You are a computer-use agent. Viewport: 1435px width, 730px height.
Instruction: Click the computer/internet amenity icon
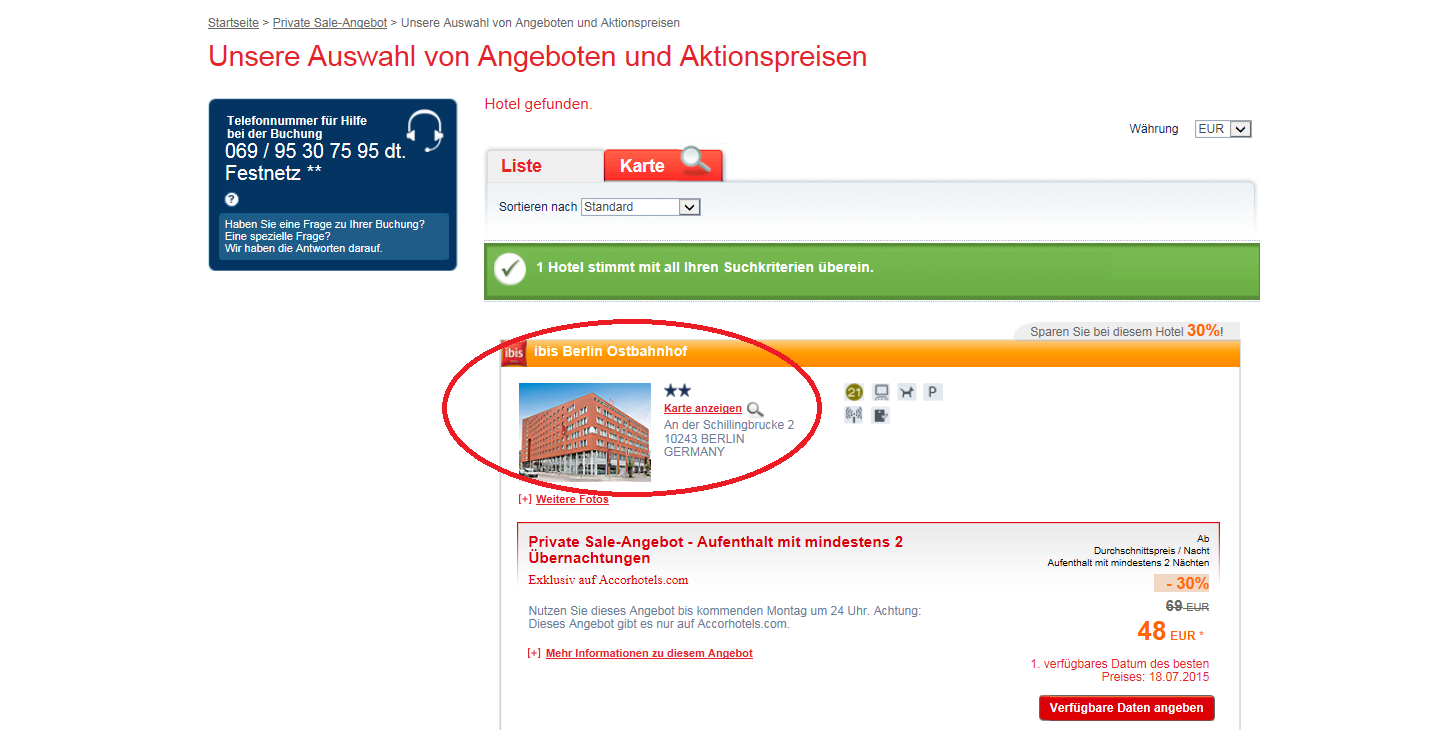881,392
